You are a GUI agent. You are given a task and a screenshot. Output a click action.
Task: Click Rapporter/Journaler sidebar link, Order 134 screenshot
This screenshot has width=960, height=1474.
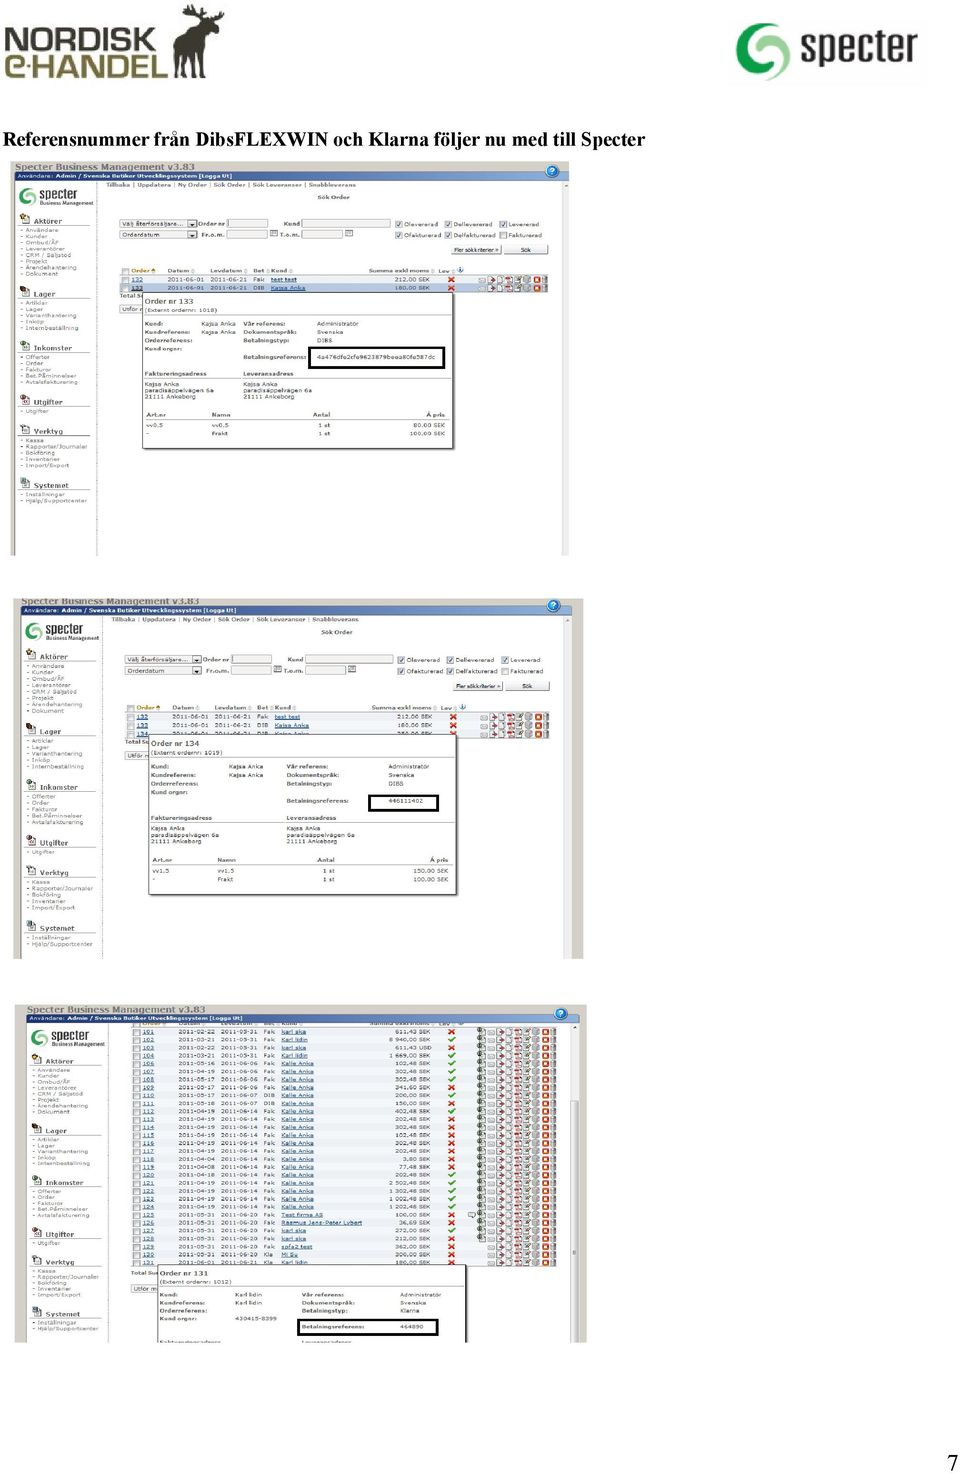62,888
